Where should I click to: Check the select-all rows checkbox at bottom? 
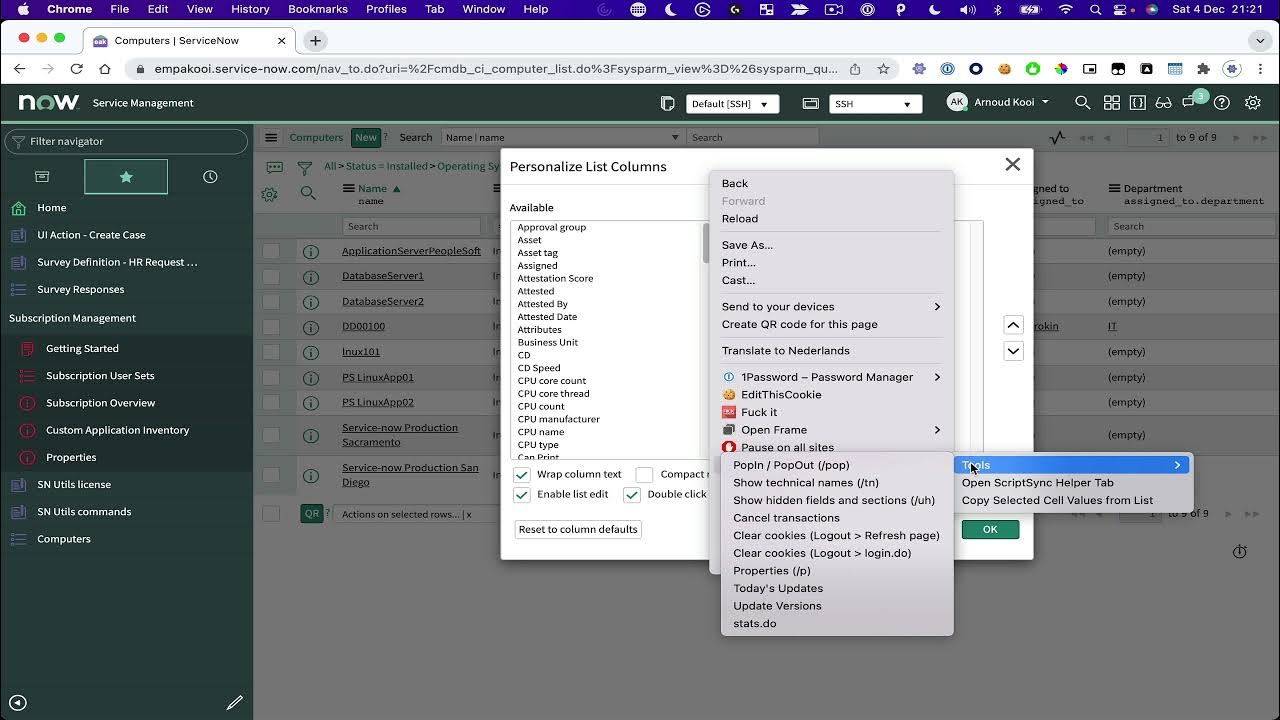[271, 514]
